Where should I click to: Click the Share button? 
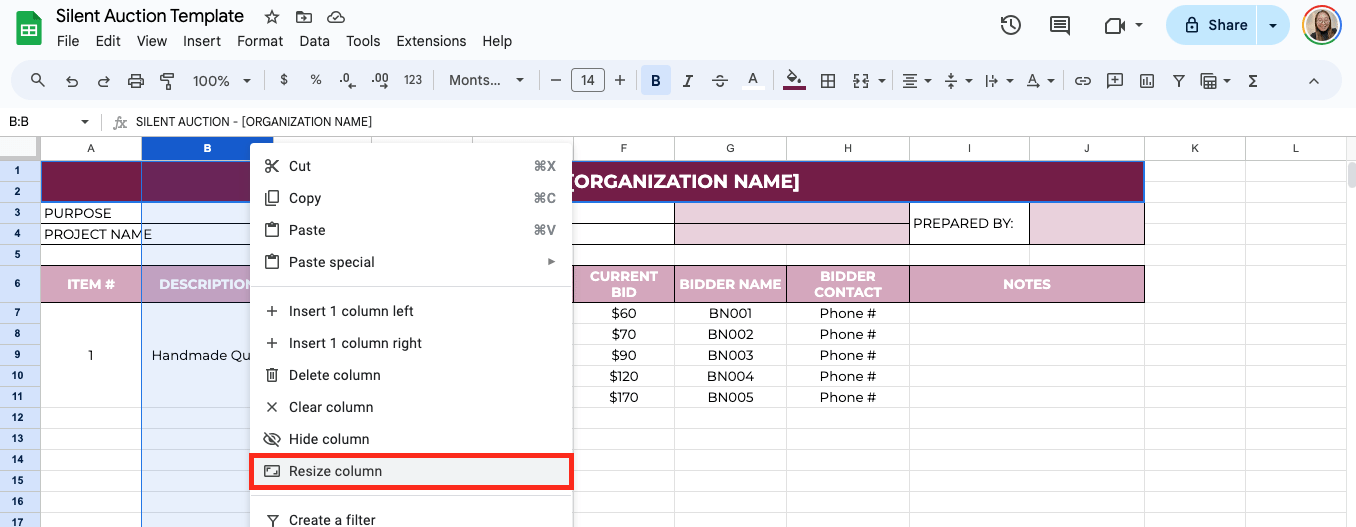(1214, 25)
